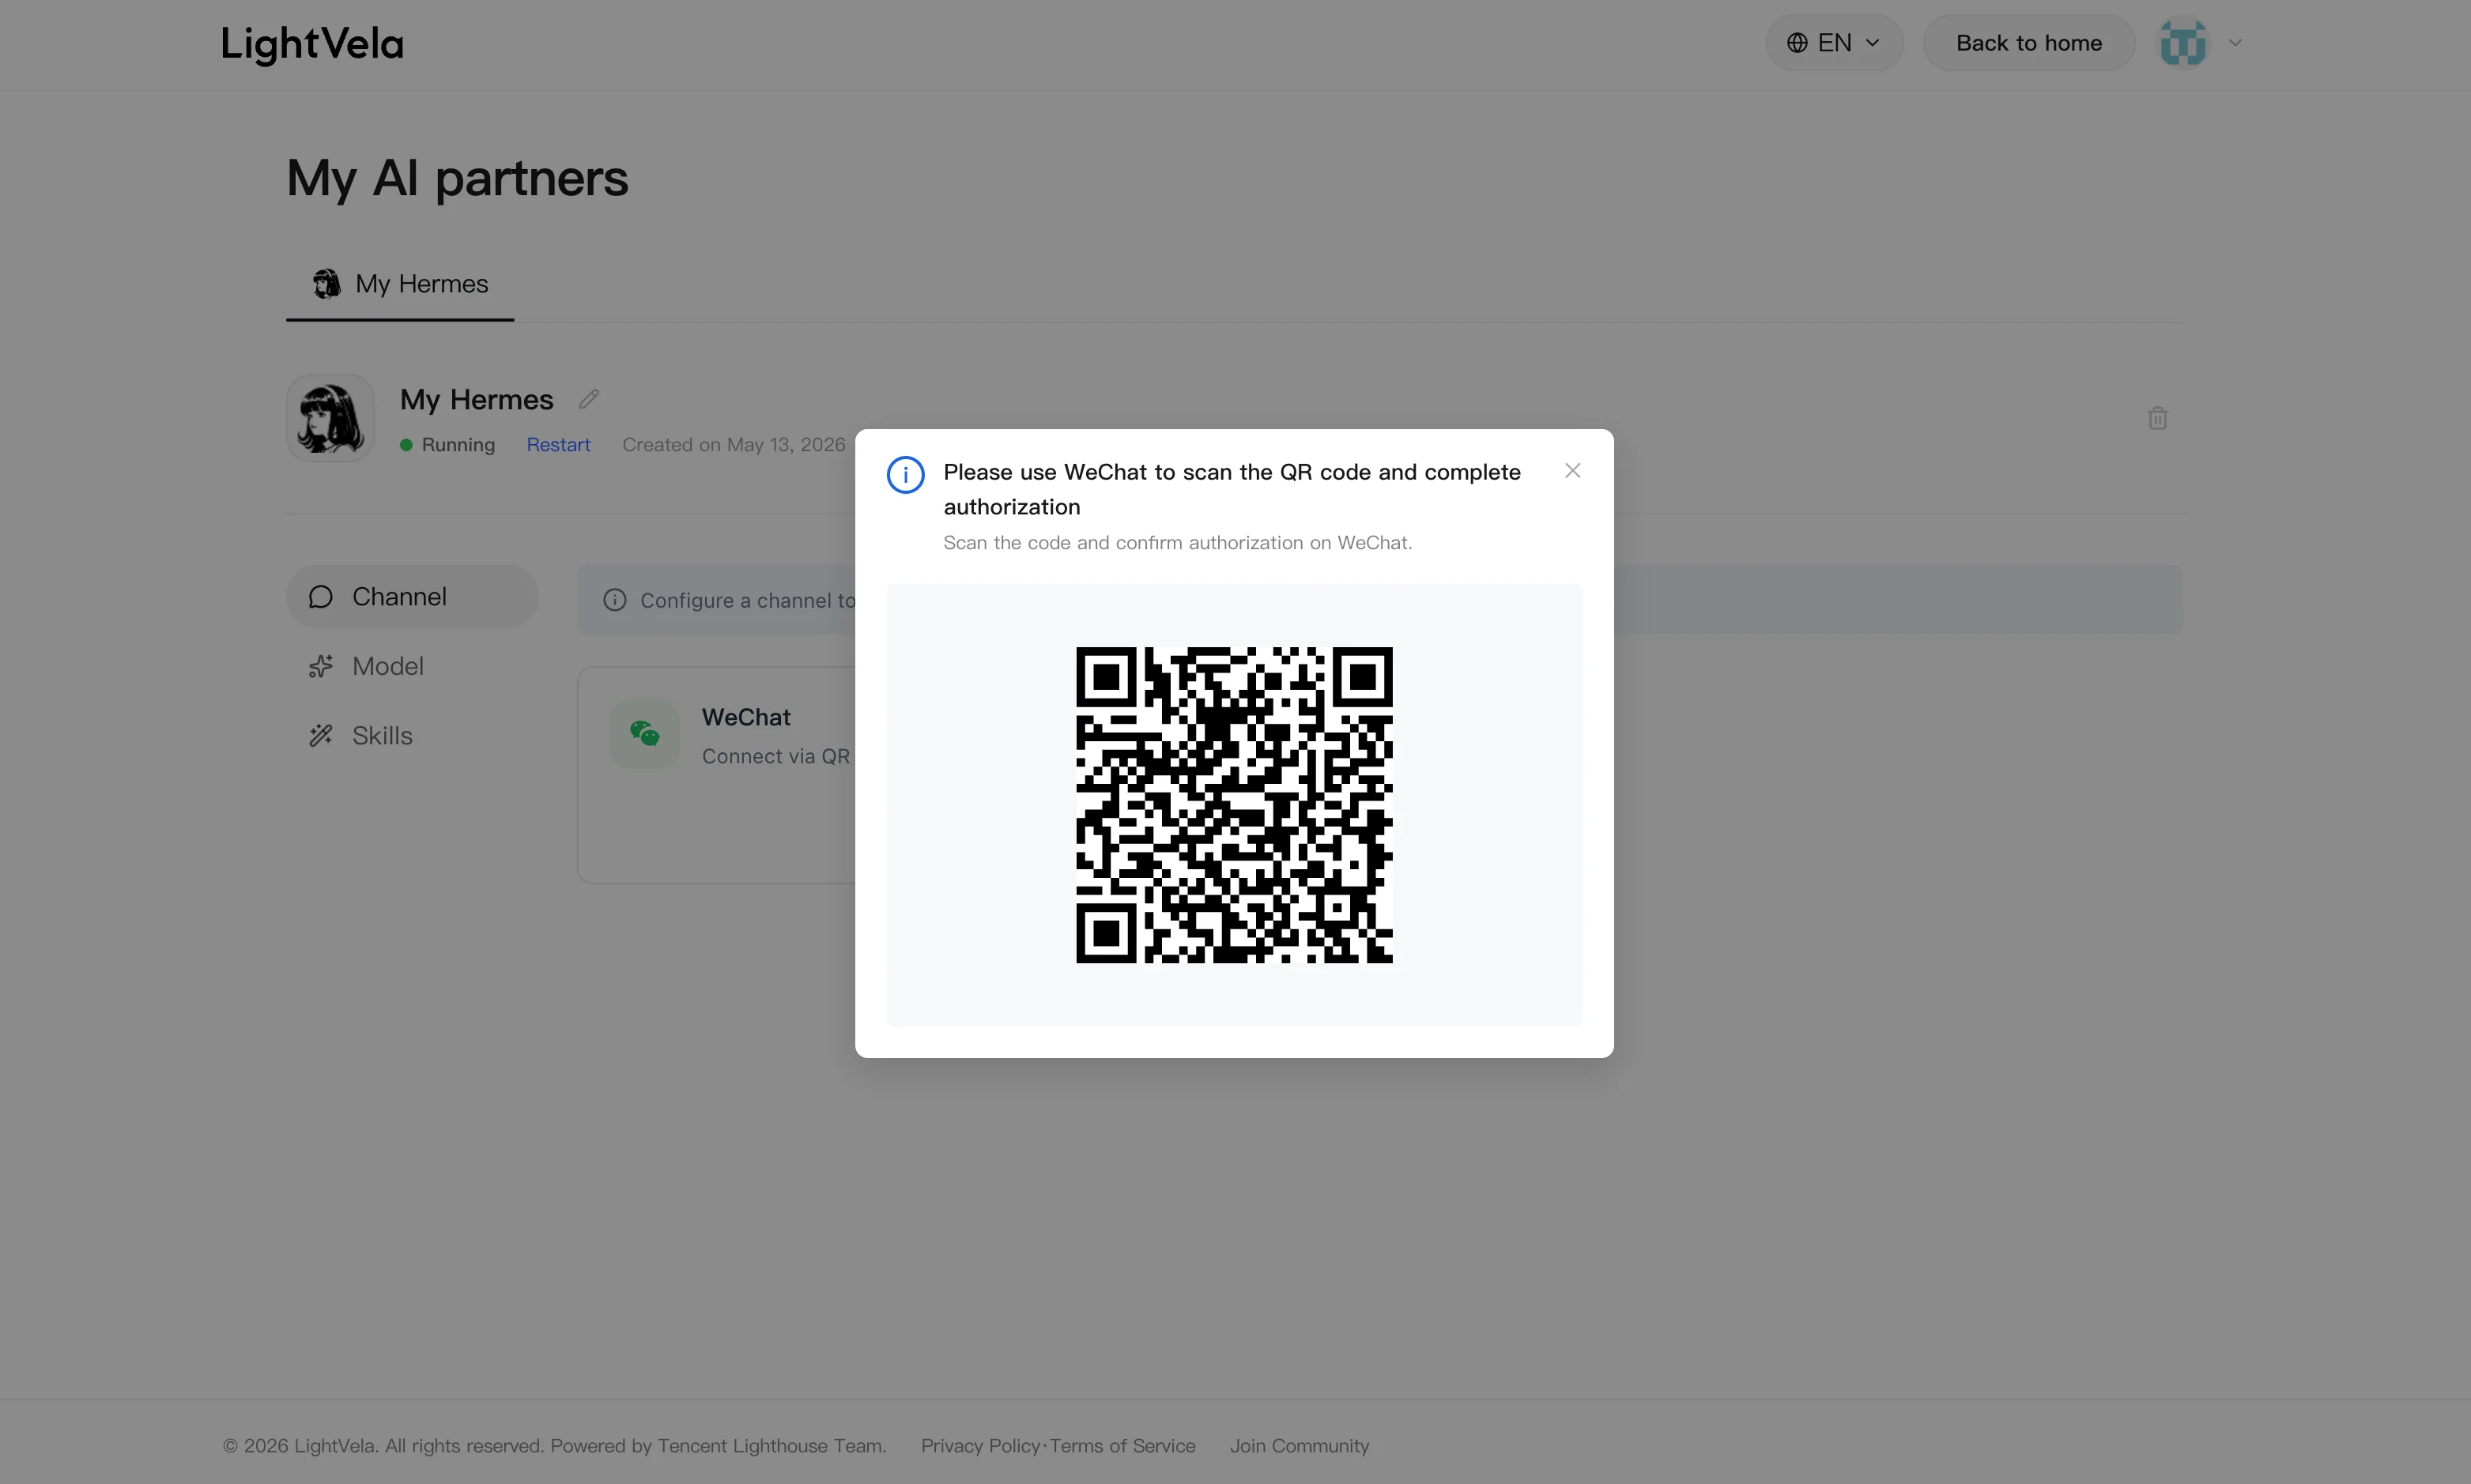Click the copyright 2026 LightVela footer text
The image size is (2471, 1484).
click(x=554, y=1446)
